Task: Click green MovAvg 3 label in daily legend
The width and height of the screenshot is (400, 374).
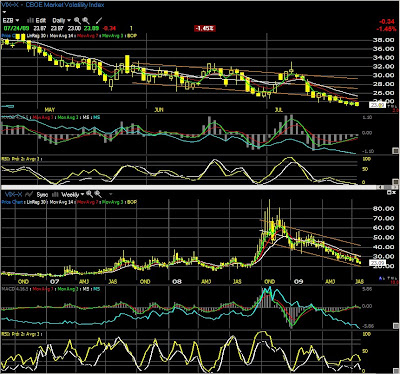Action: point(113,35)
